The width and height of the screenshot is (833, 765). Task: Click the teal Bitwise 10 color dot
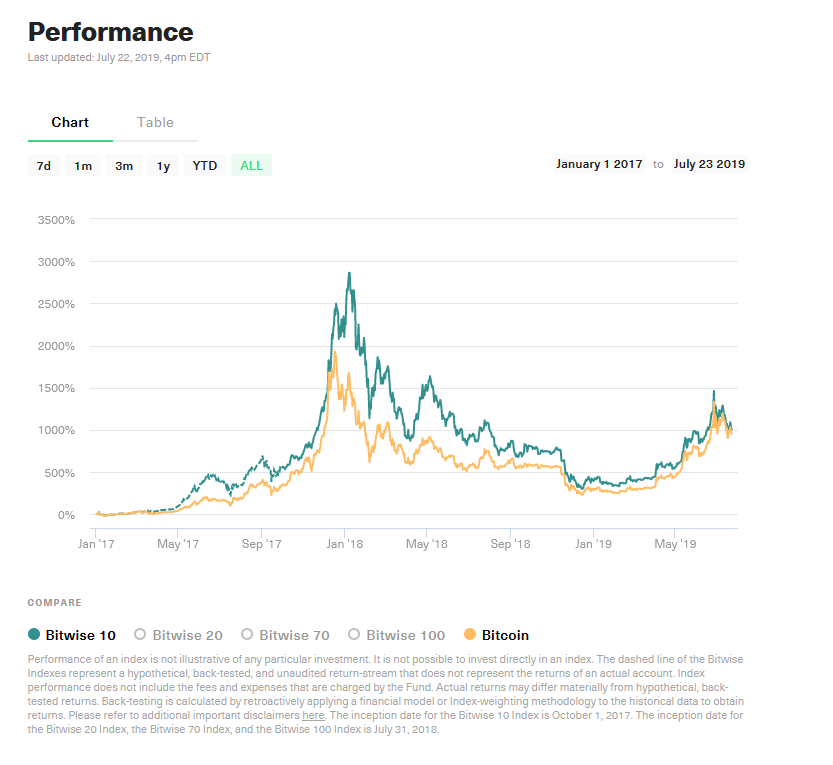(x=34, y=634)
